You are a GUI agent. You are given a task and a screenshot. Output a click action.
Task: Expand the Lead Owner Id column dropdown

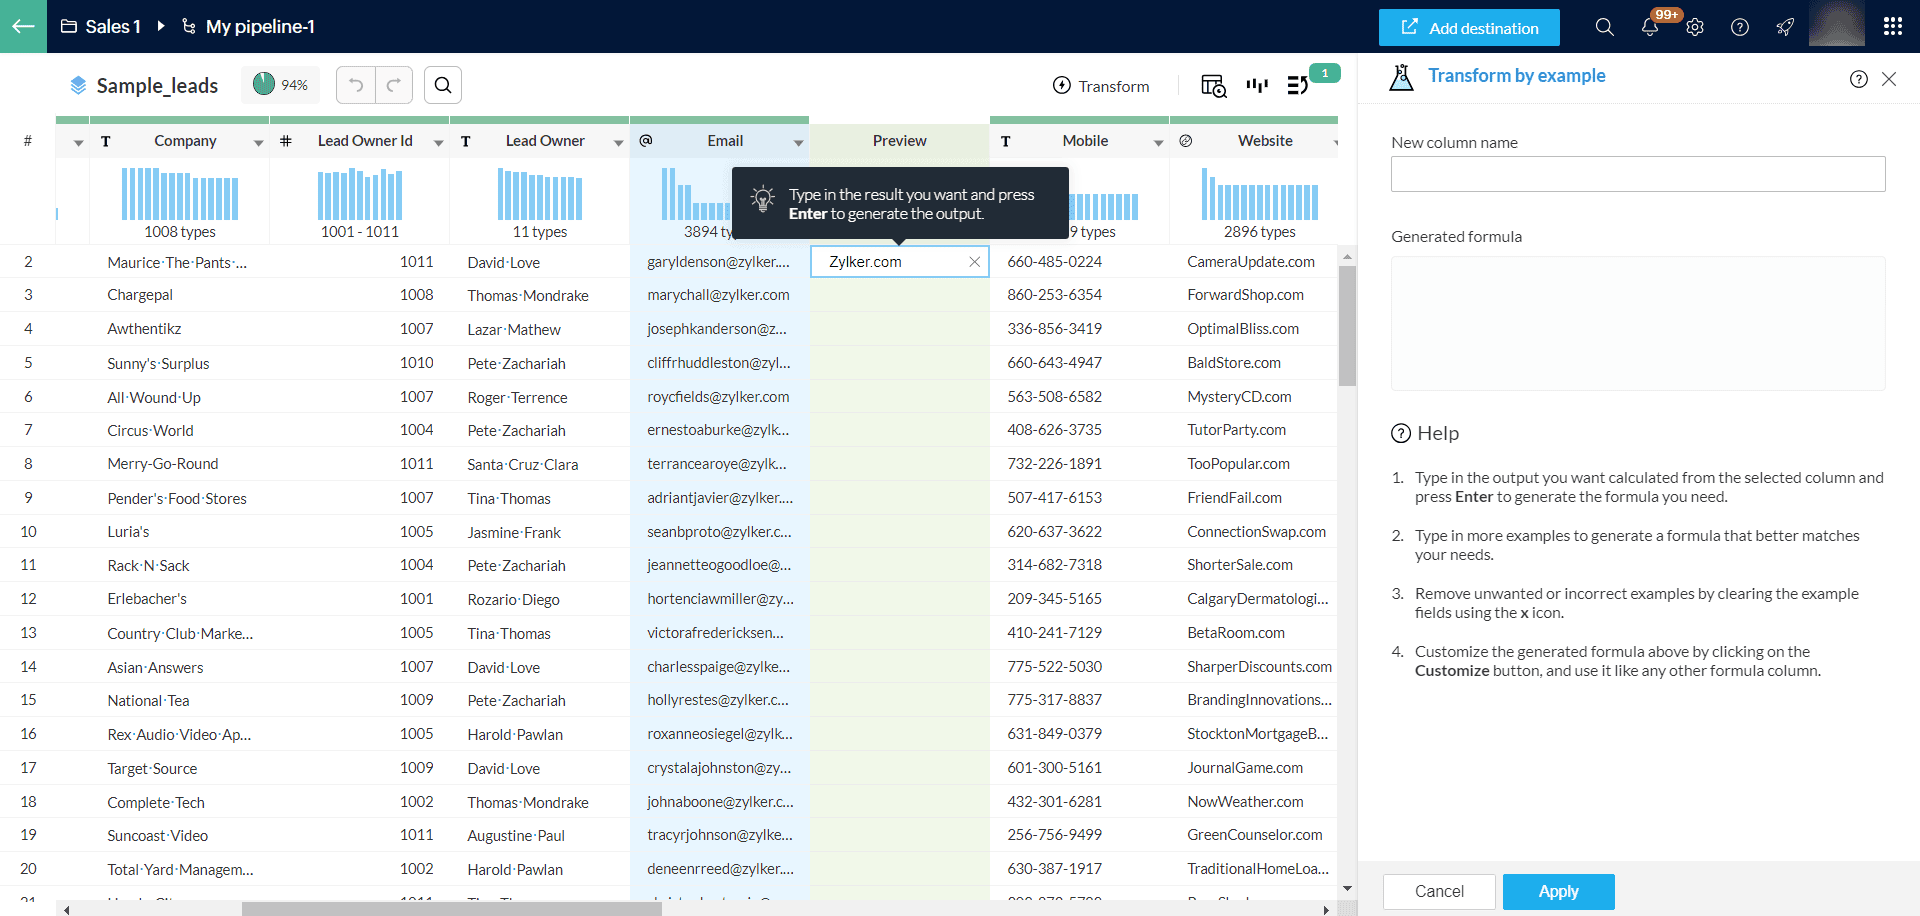tap(438, 142)
